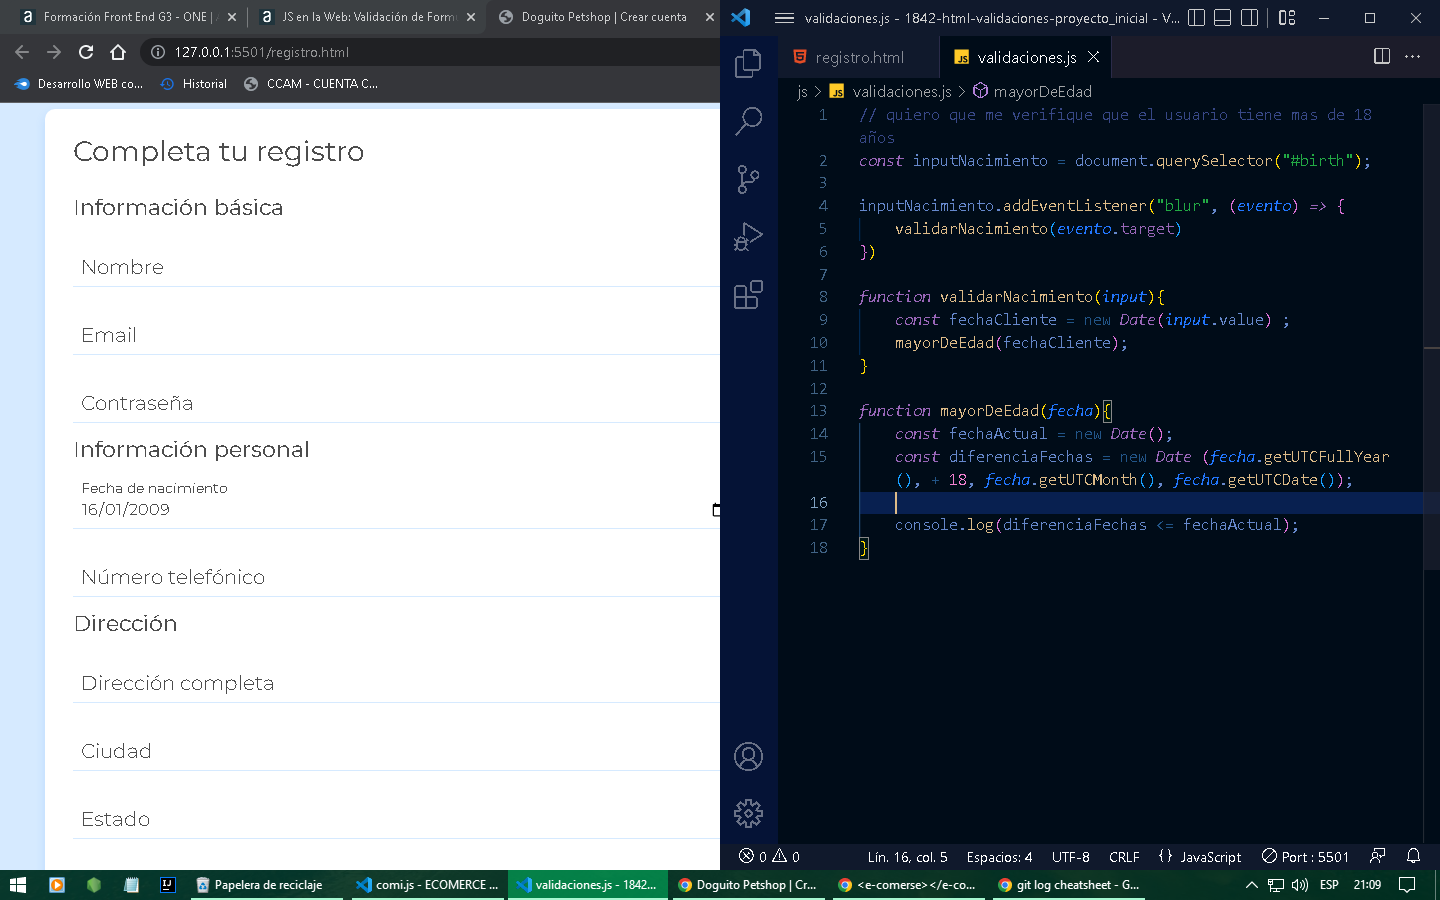The width and height of the screenshot is (1440, 900).
Task: Split the editor to the right
Action: pyautogui.click(x=1382, y=57)
